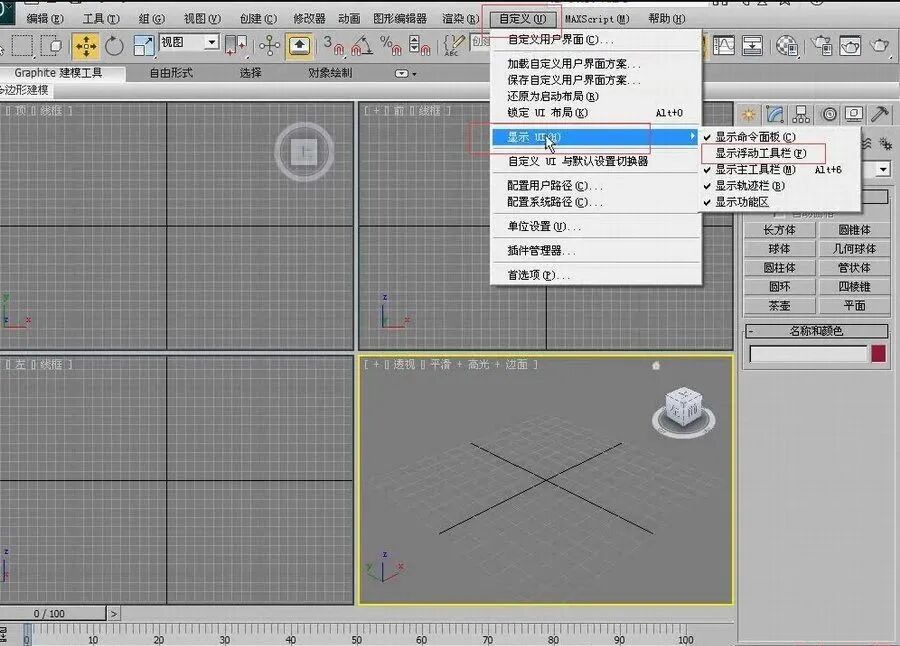
Task: Click the 平面 create button
Action: [x=854, y=305]
